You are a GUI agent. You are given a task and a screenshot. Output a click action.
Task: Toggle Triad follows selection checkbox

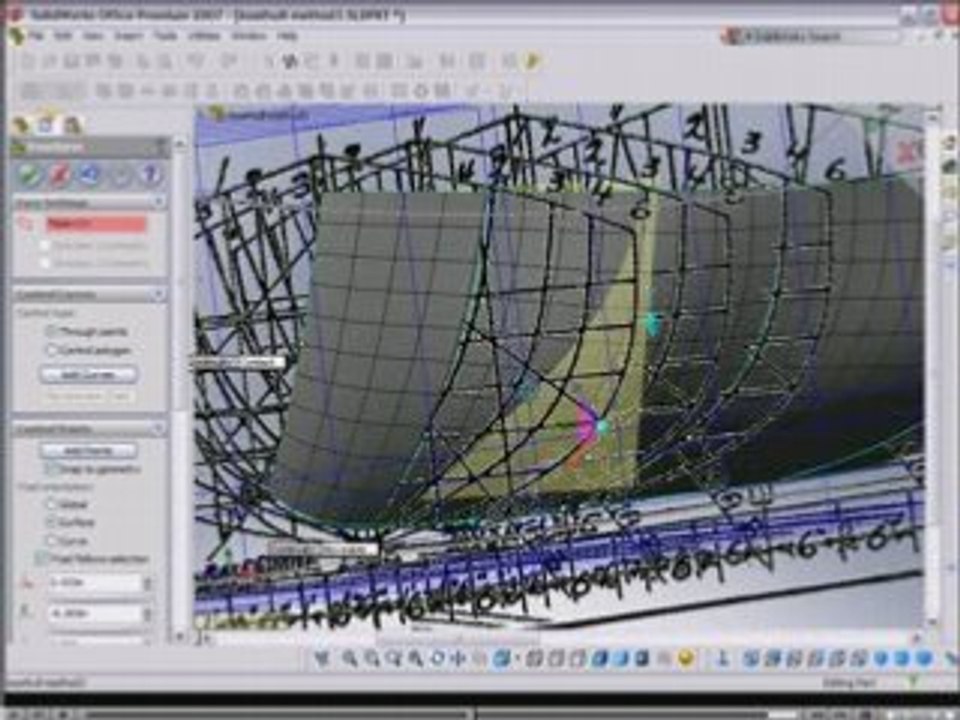click(40, 558)
